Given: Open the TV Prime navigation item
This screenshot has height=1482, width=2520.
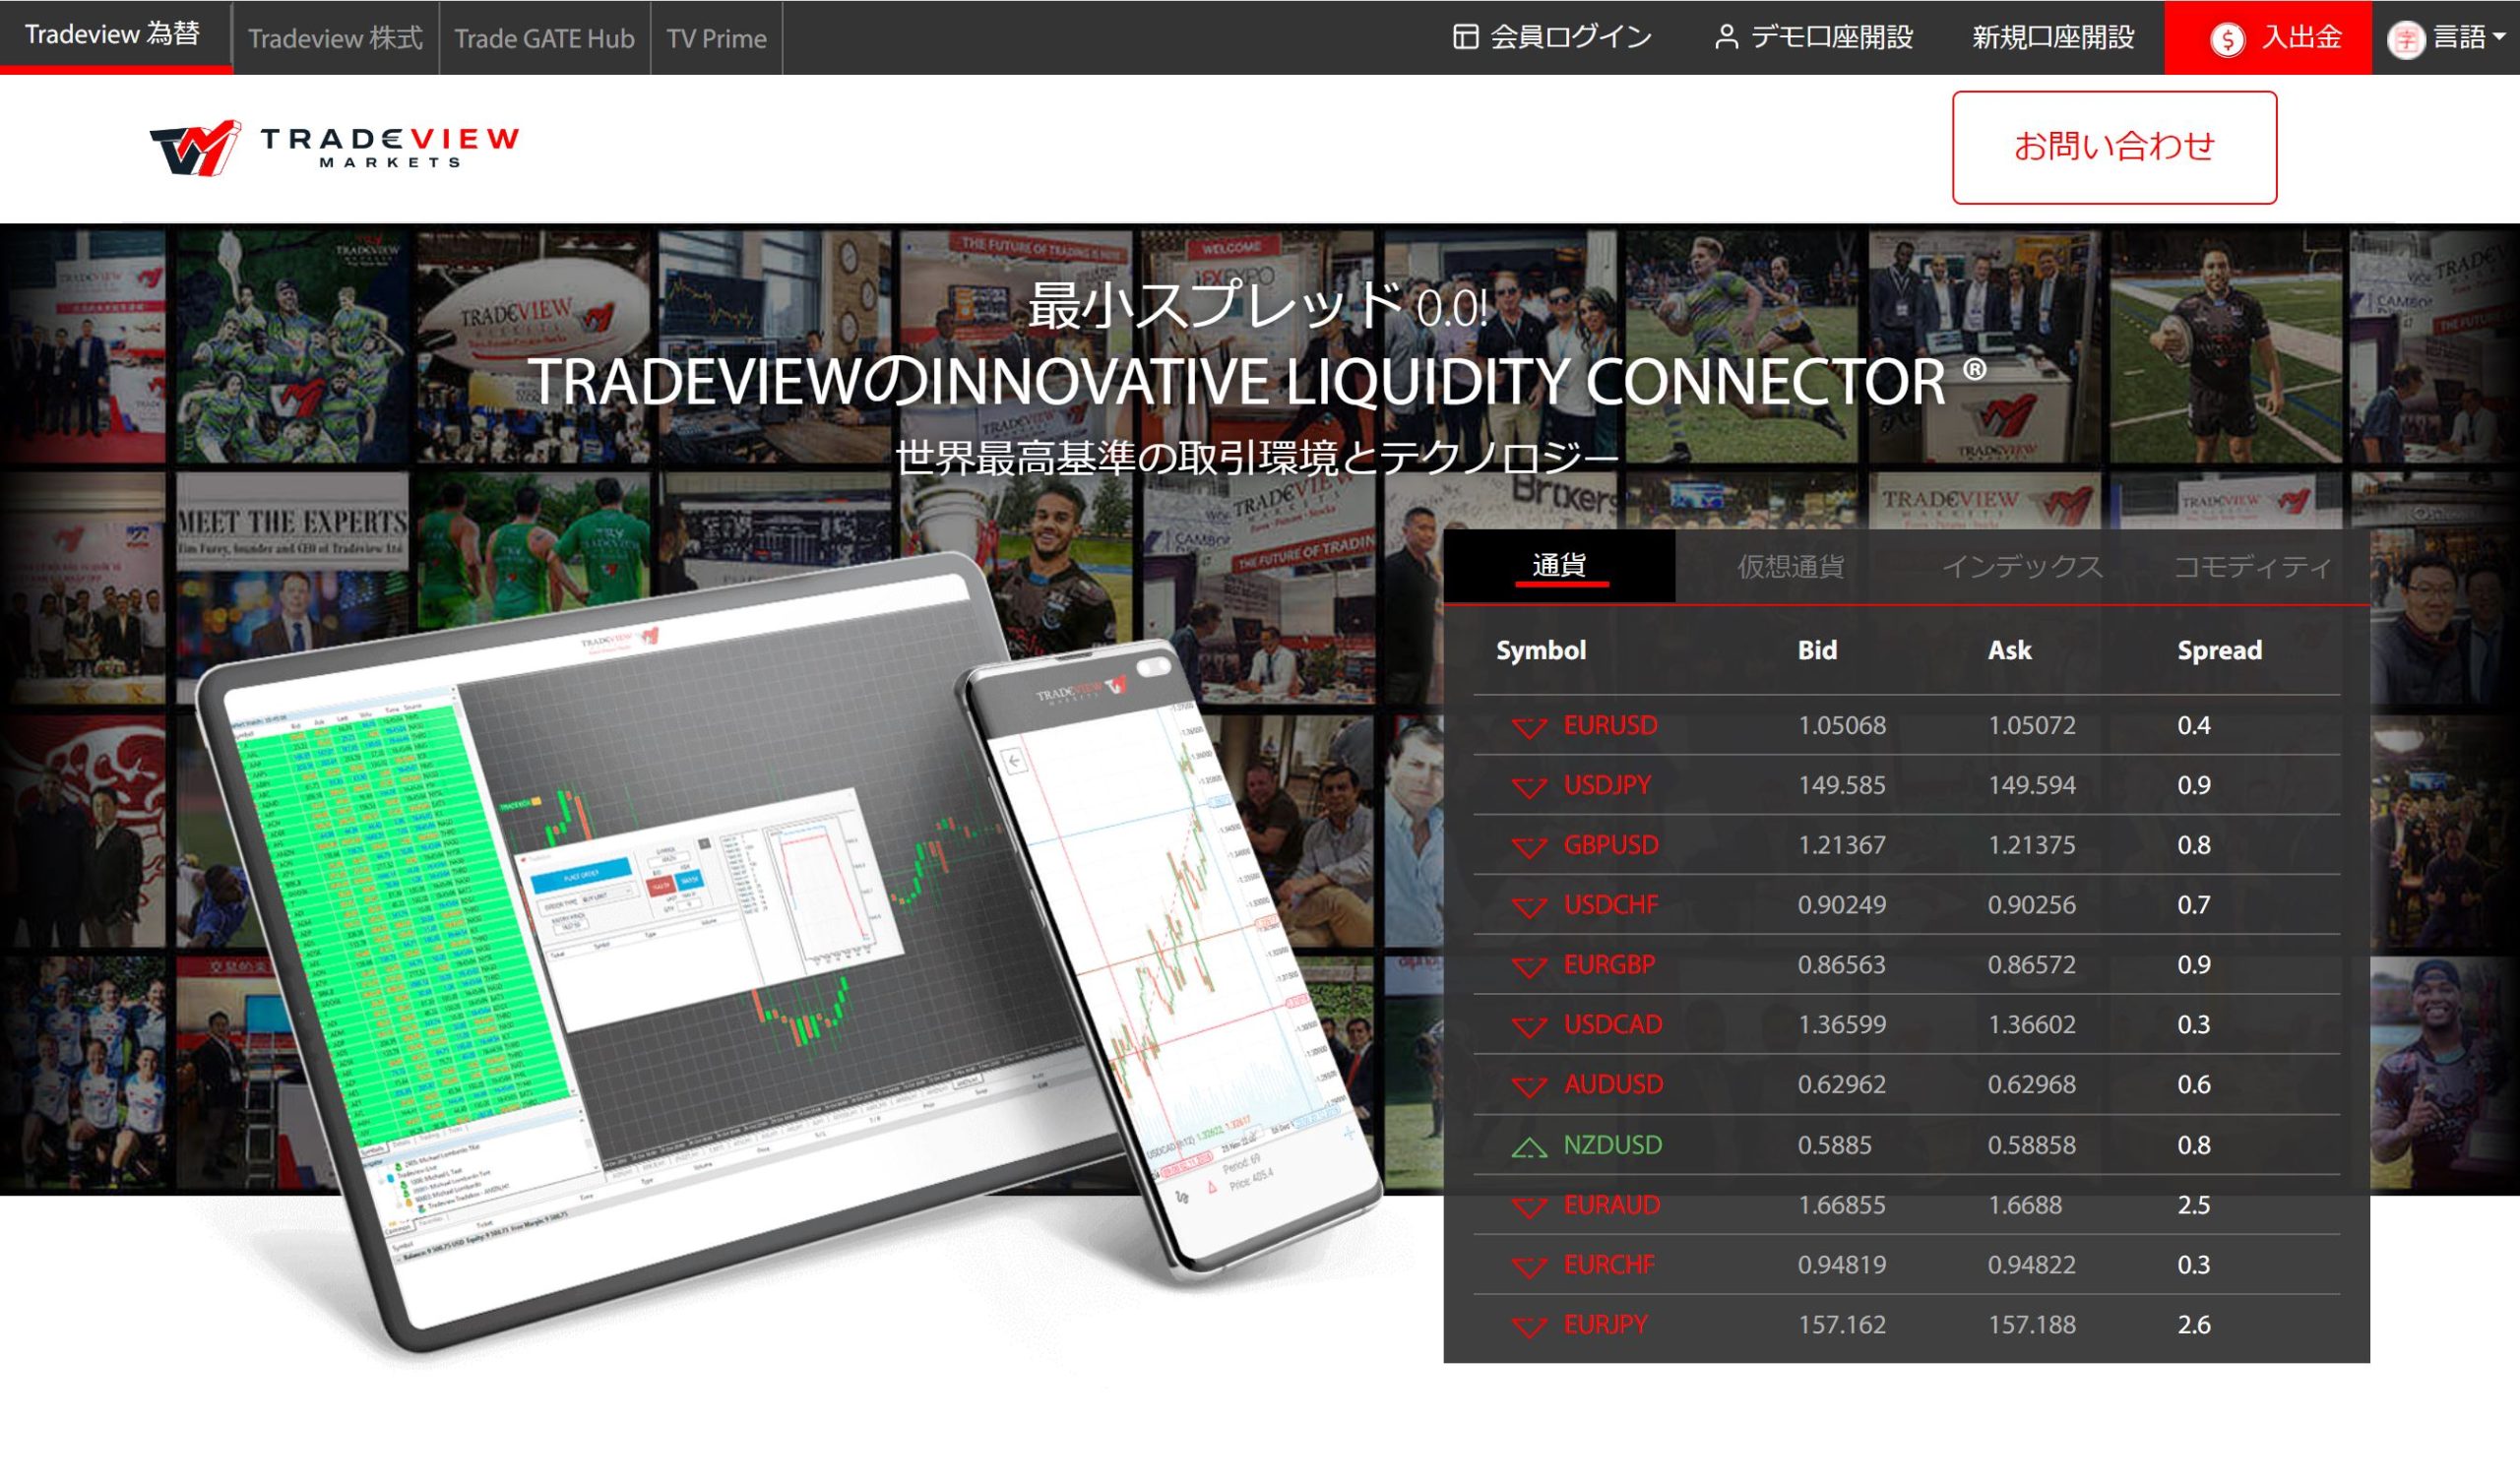Looking at the screenshot, I should coord(716,39).
